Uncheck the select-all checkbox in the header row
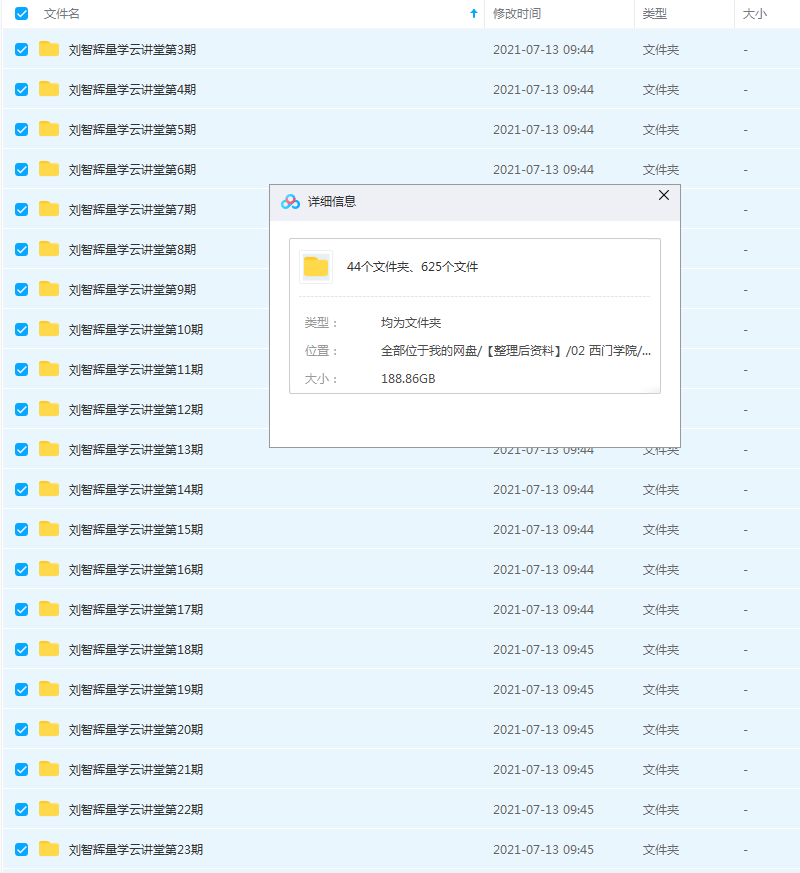800x873 pixels. [21, 14]
